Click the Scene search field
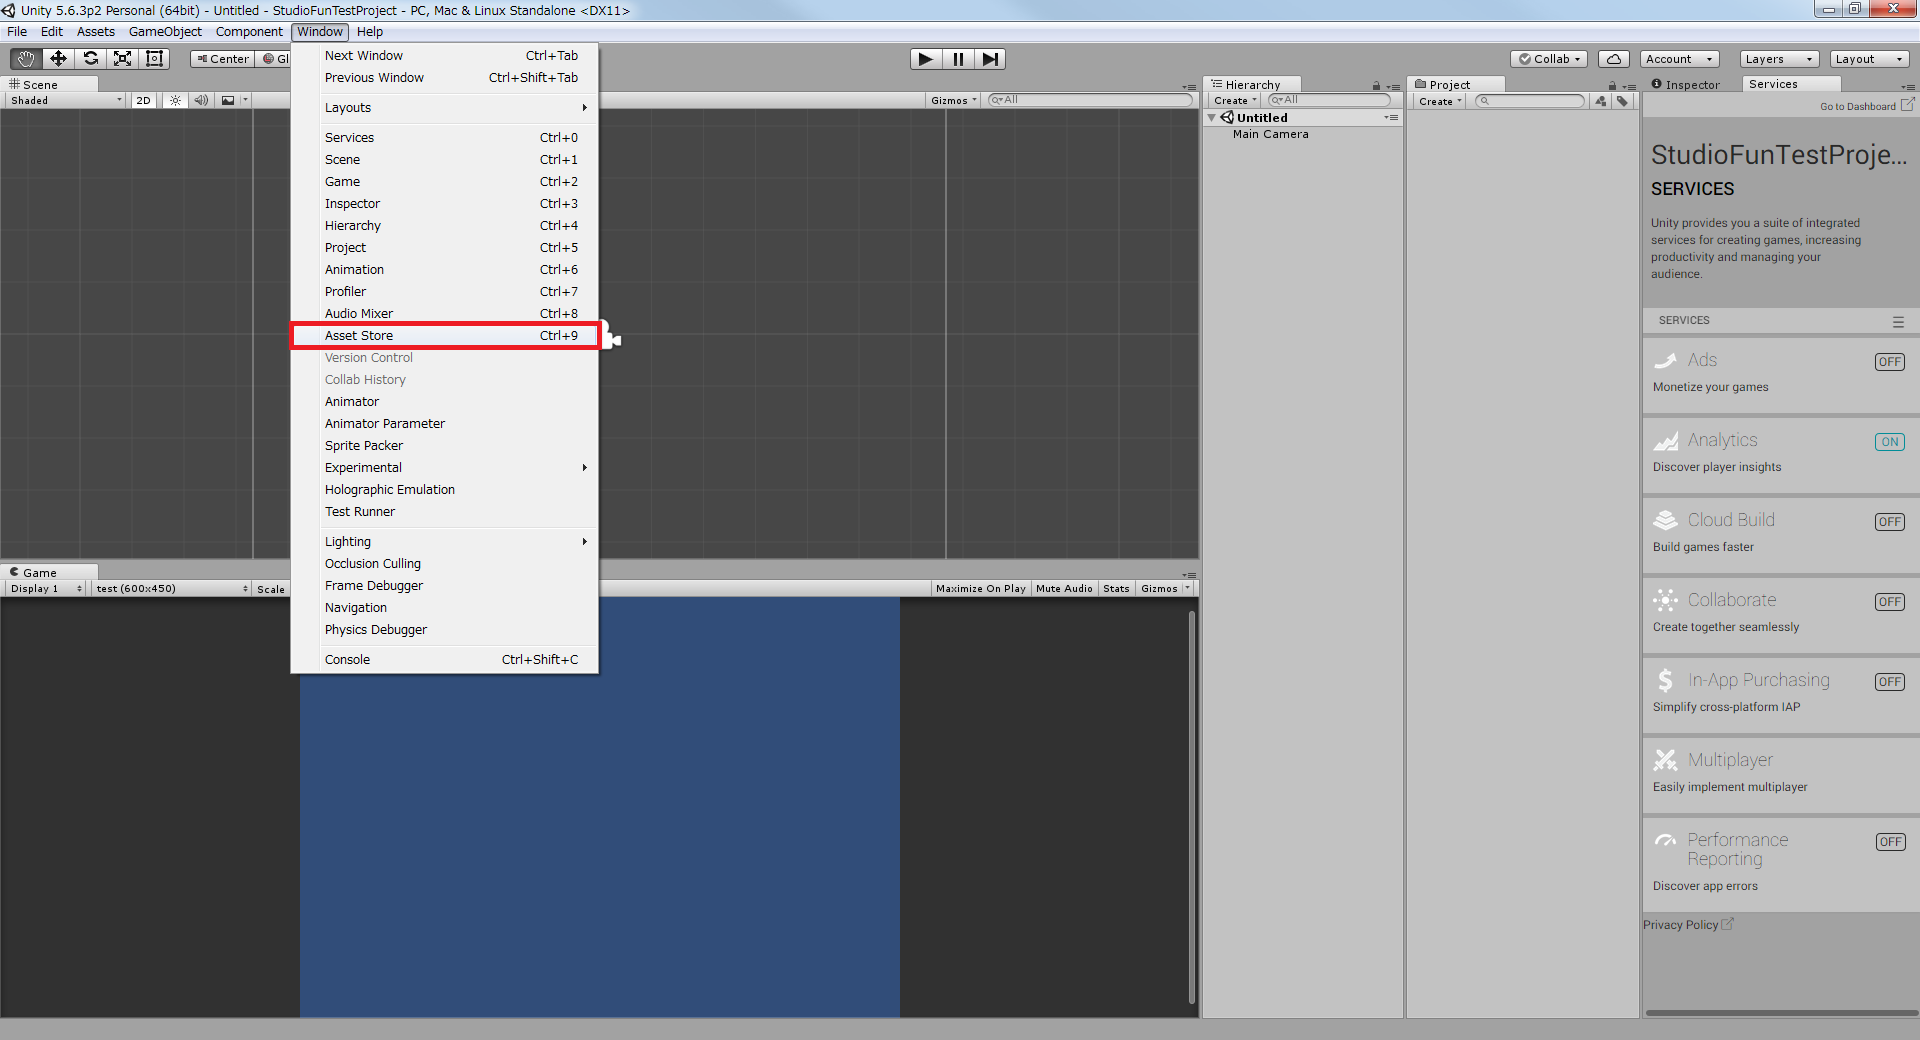The height and width of the screenshot is (1040, 1920). click(1091, 100)
